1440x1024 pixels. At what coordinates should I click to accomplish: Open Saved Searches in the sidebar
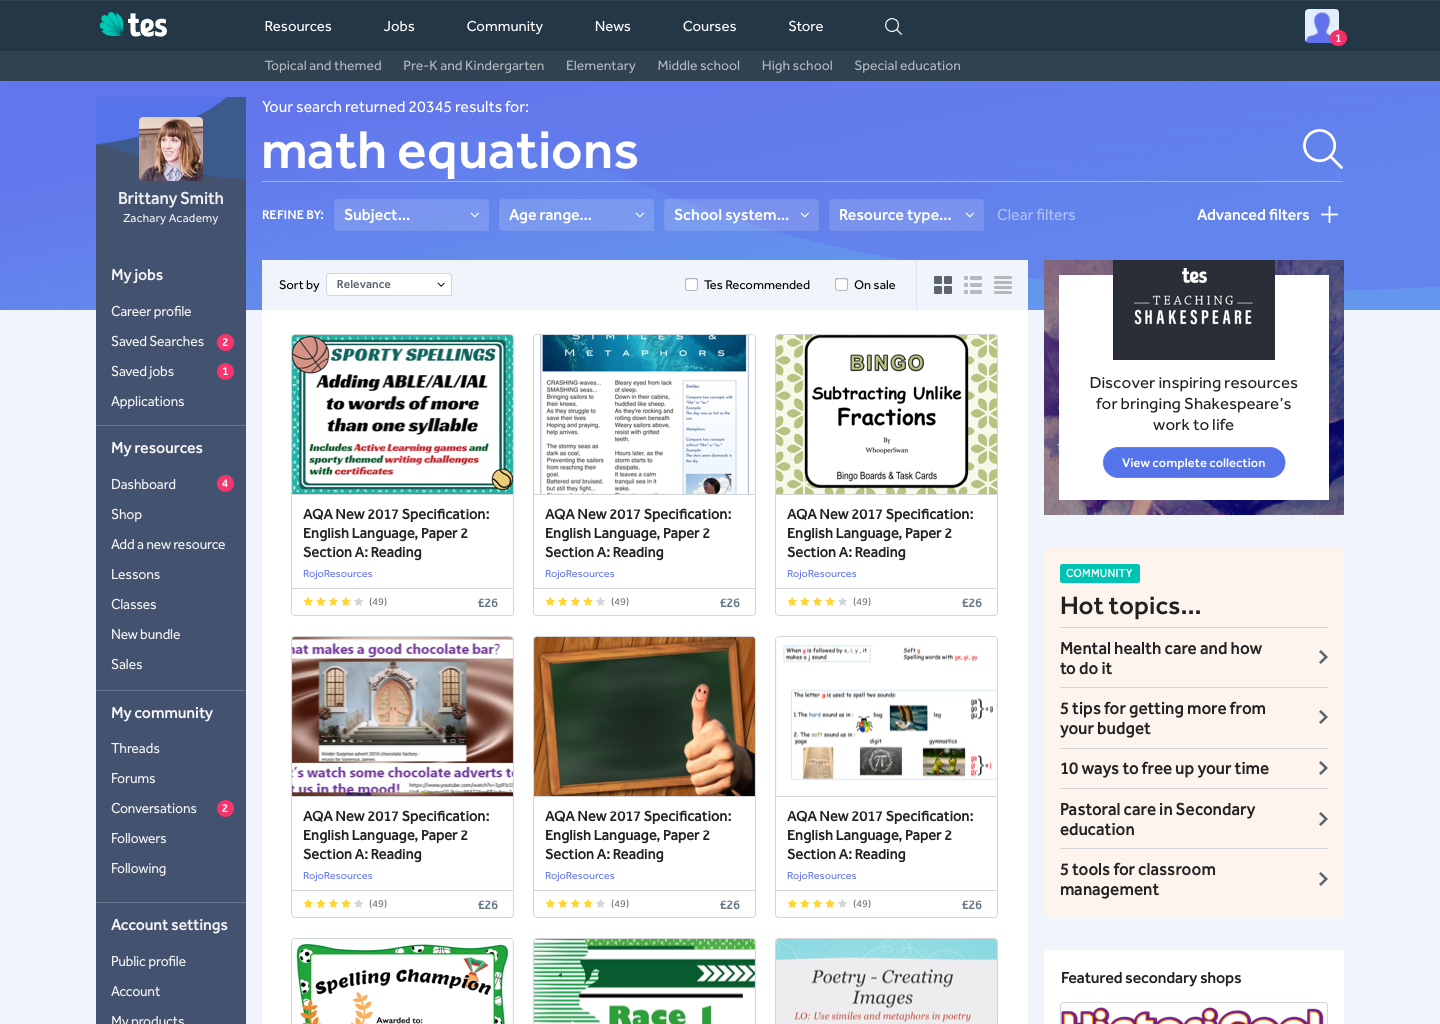click(157, 342)
